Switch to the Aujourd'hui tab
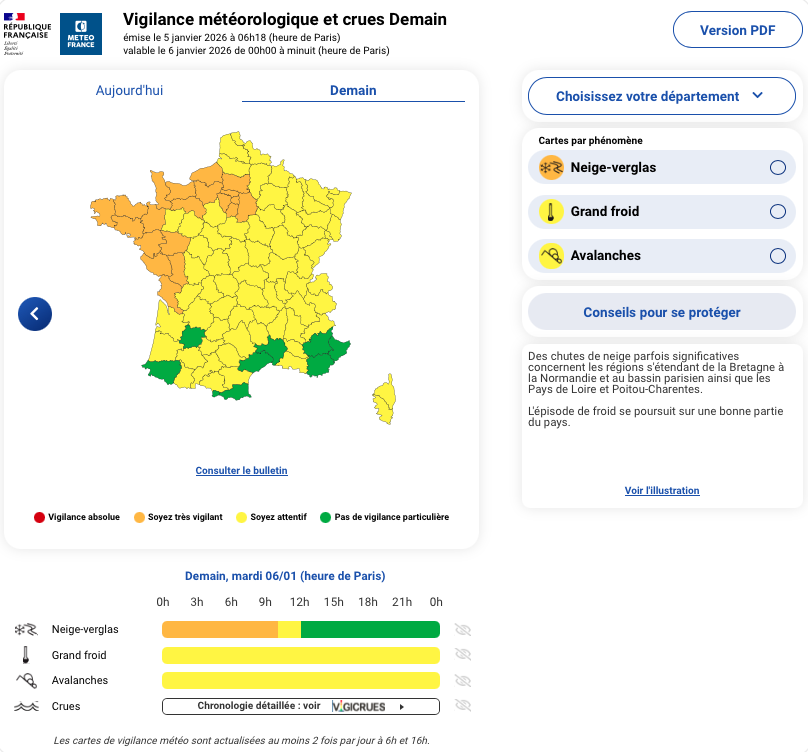The height and width of the screenshot is (752, 808). coord(129,90)
